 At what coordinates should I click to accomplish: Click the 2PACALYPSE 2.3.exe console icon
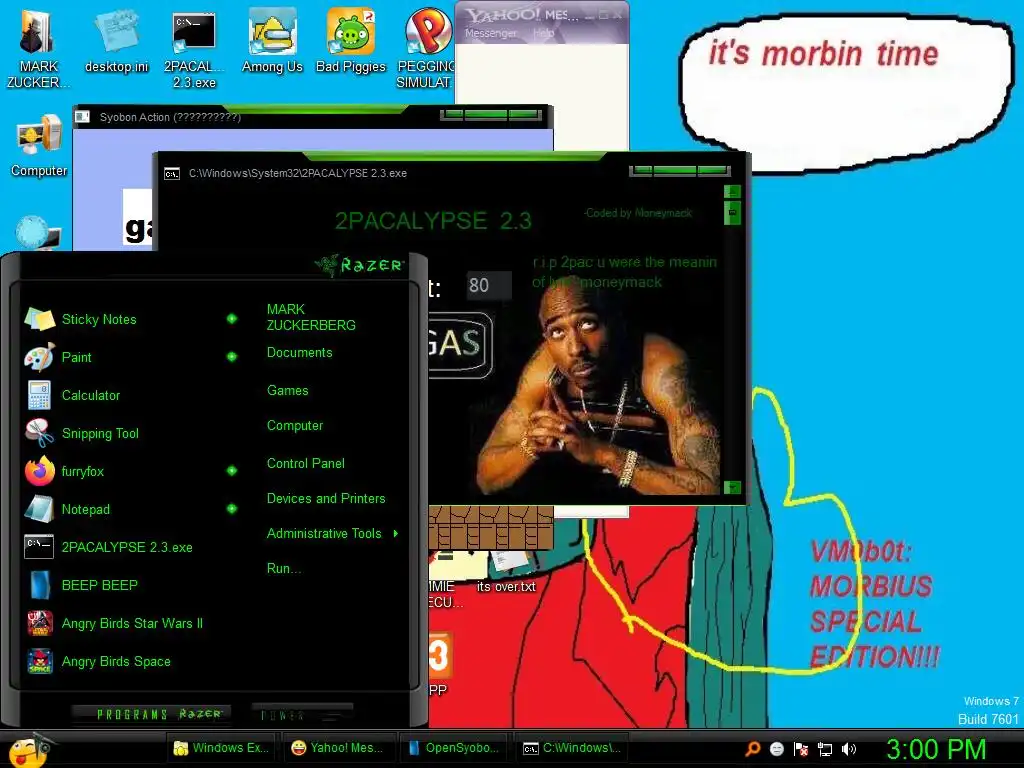39,547
